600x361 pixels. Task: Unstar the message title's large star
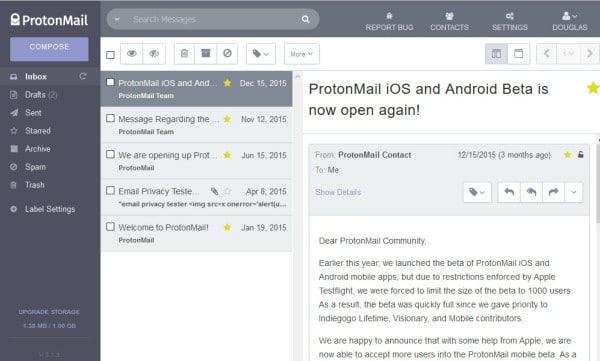coord(593,88)
